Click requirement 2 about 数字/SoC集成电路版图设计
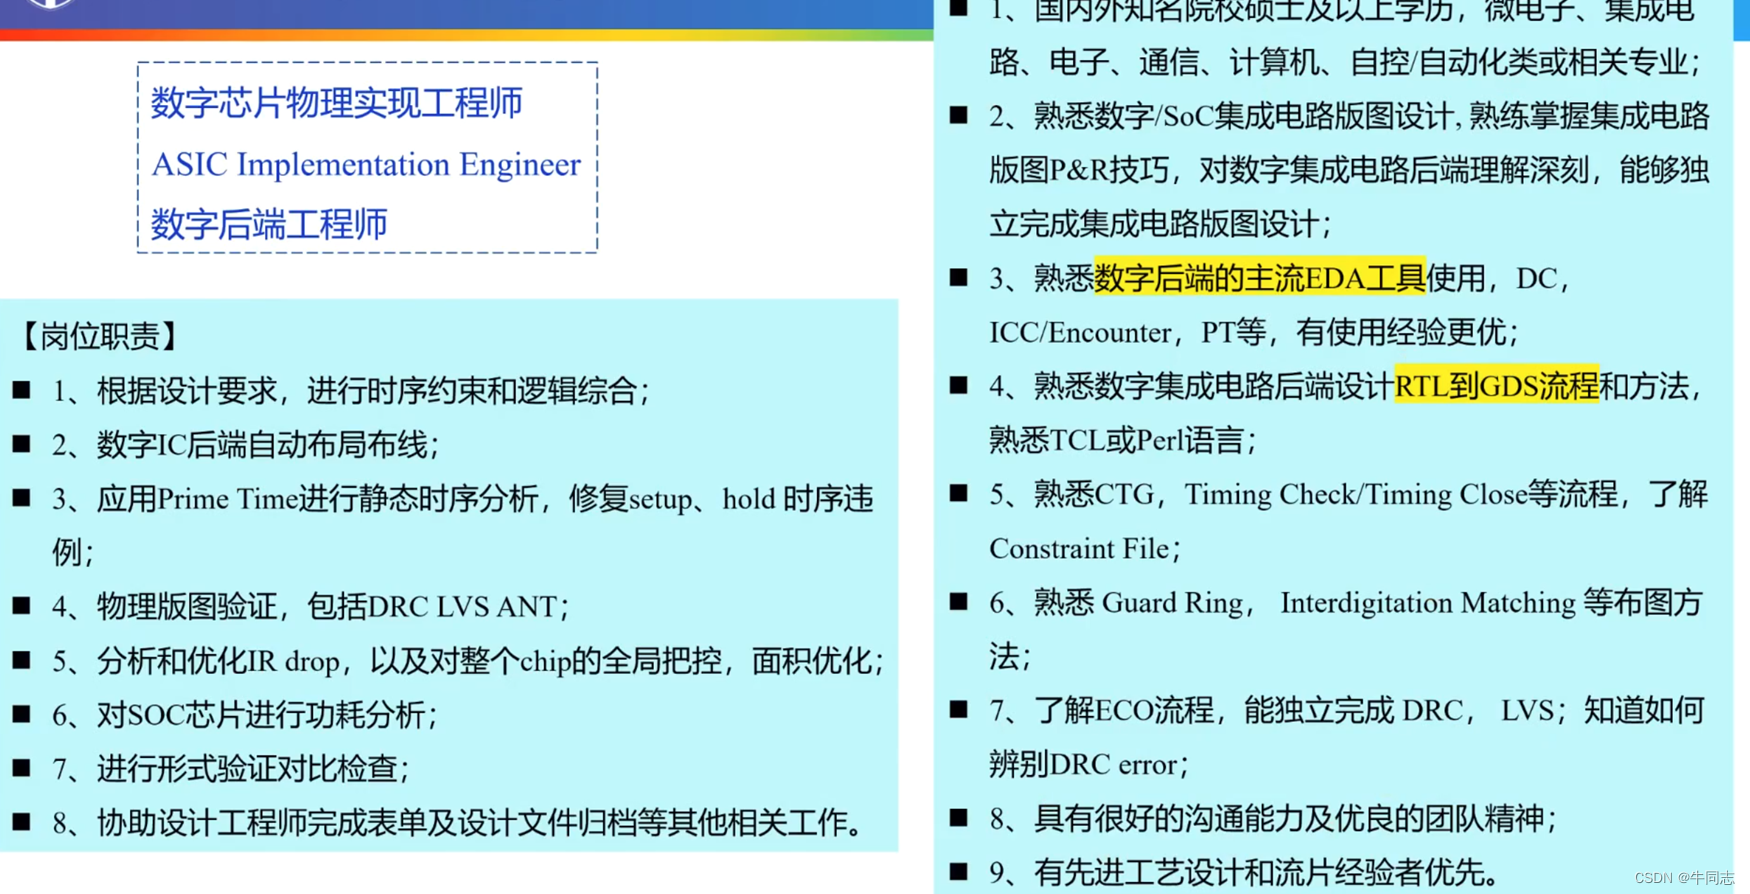1750x894 pixels. (1350, 170)
